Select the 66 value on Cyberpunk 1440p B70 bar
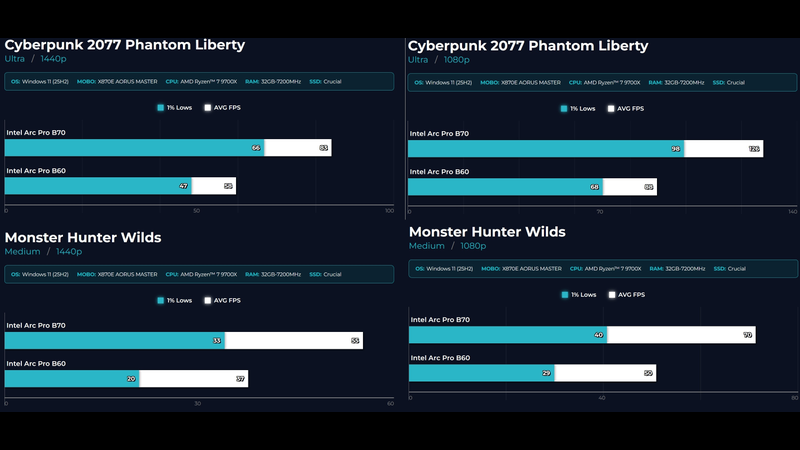The image size is (800, 450). tap(256, 148)
